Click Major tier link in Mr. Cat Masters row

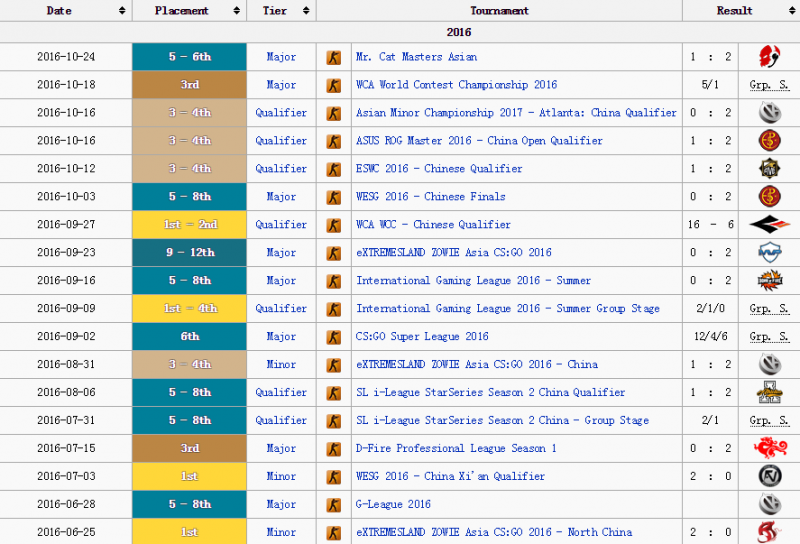[x=281, y=57]
